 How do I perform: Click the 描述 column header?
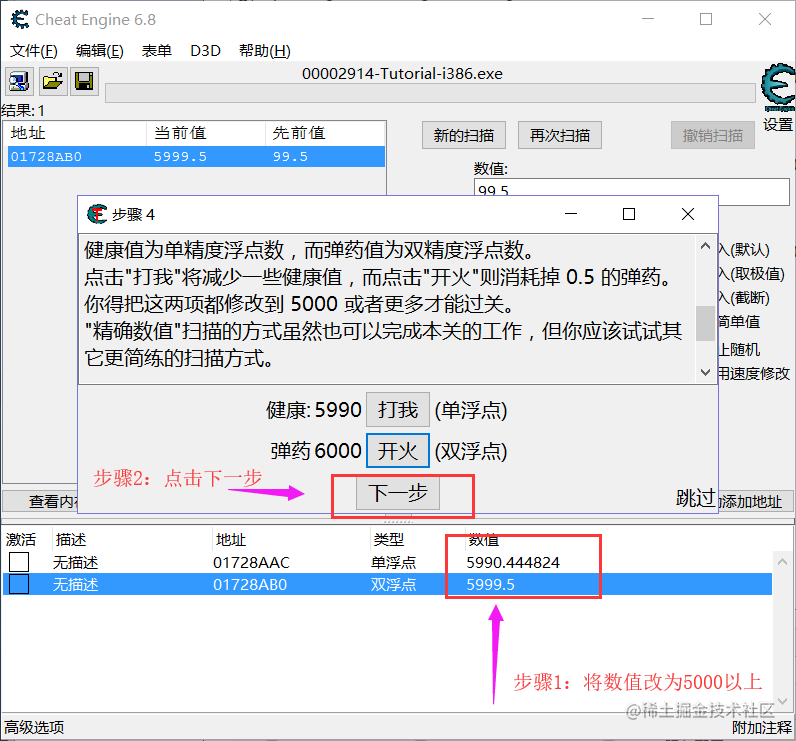click(x=71, y=540)
